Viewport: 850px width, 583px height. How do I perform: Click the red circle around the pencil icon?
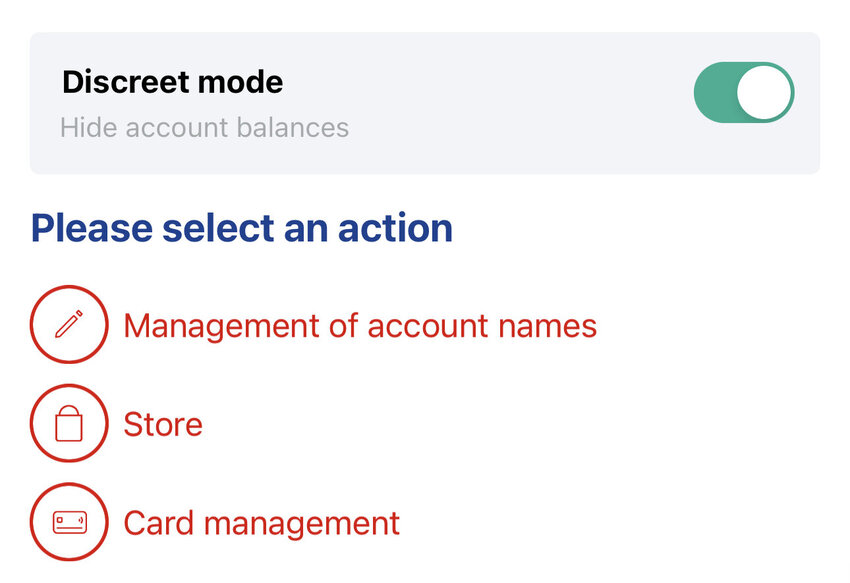(69, 324)
